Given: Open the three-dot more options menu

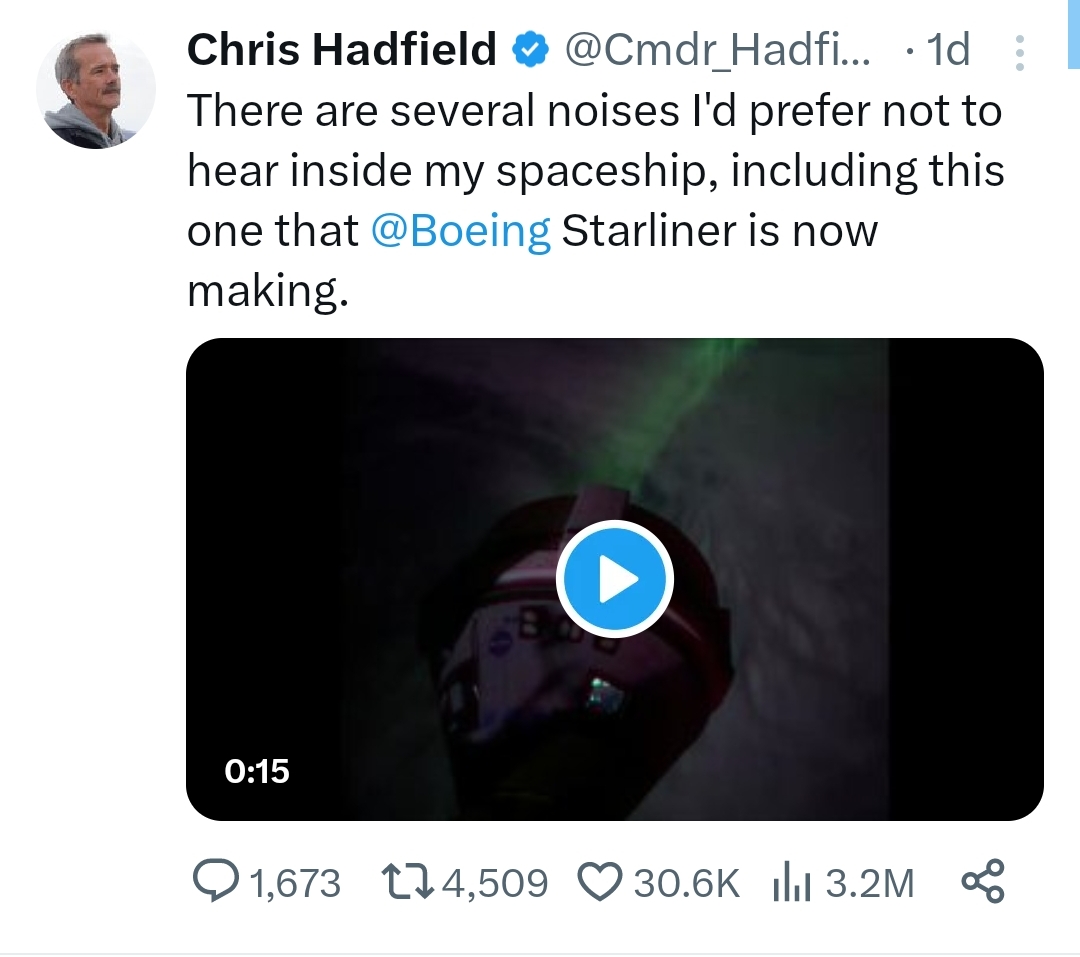Looking at the screenshot, I should pyautogui.click(x=1019, y=53).
